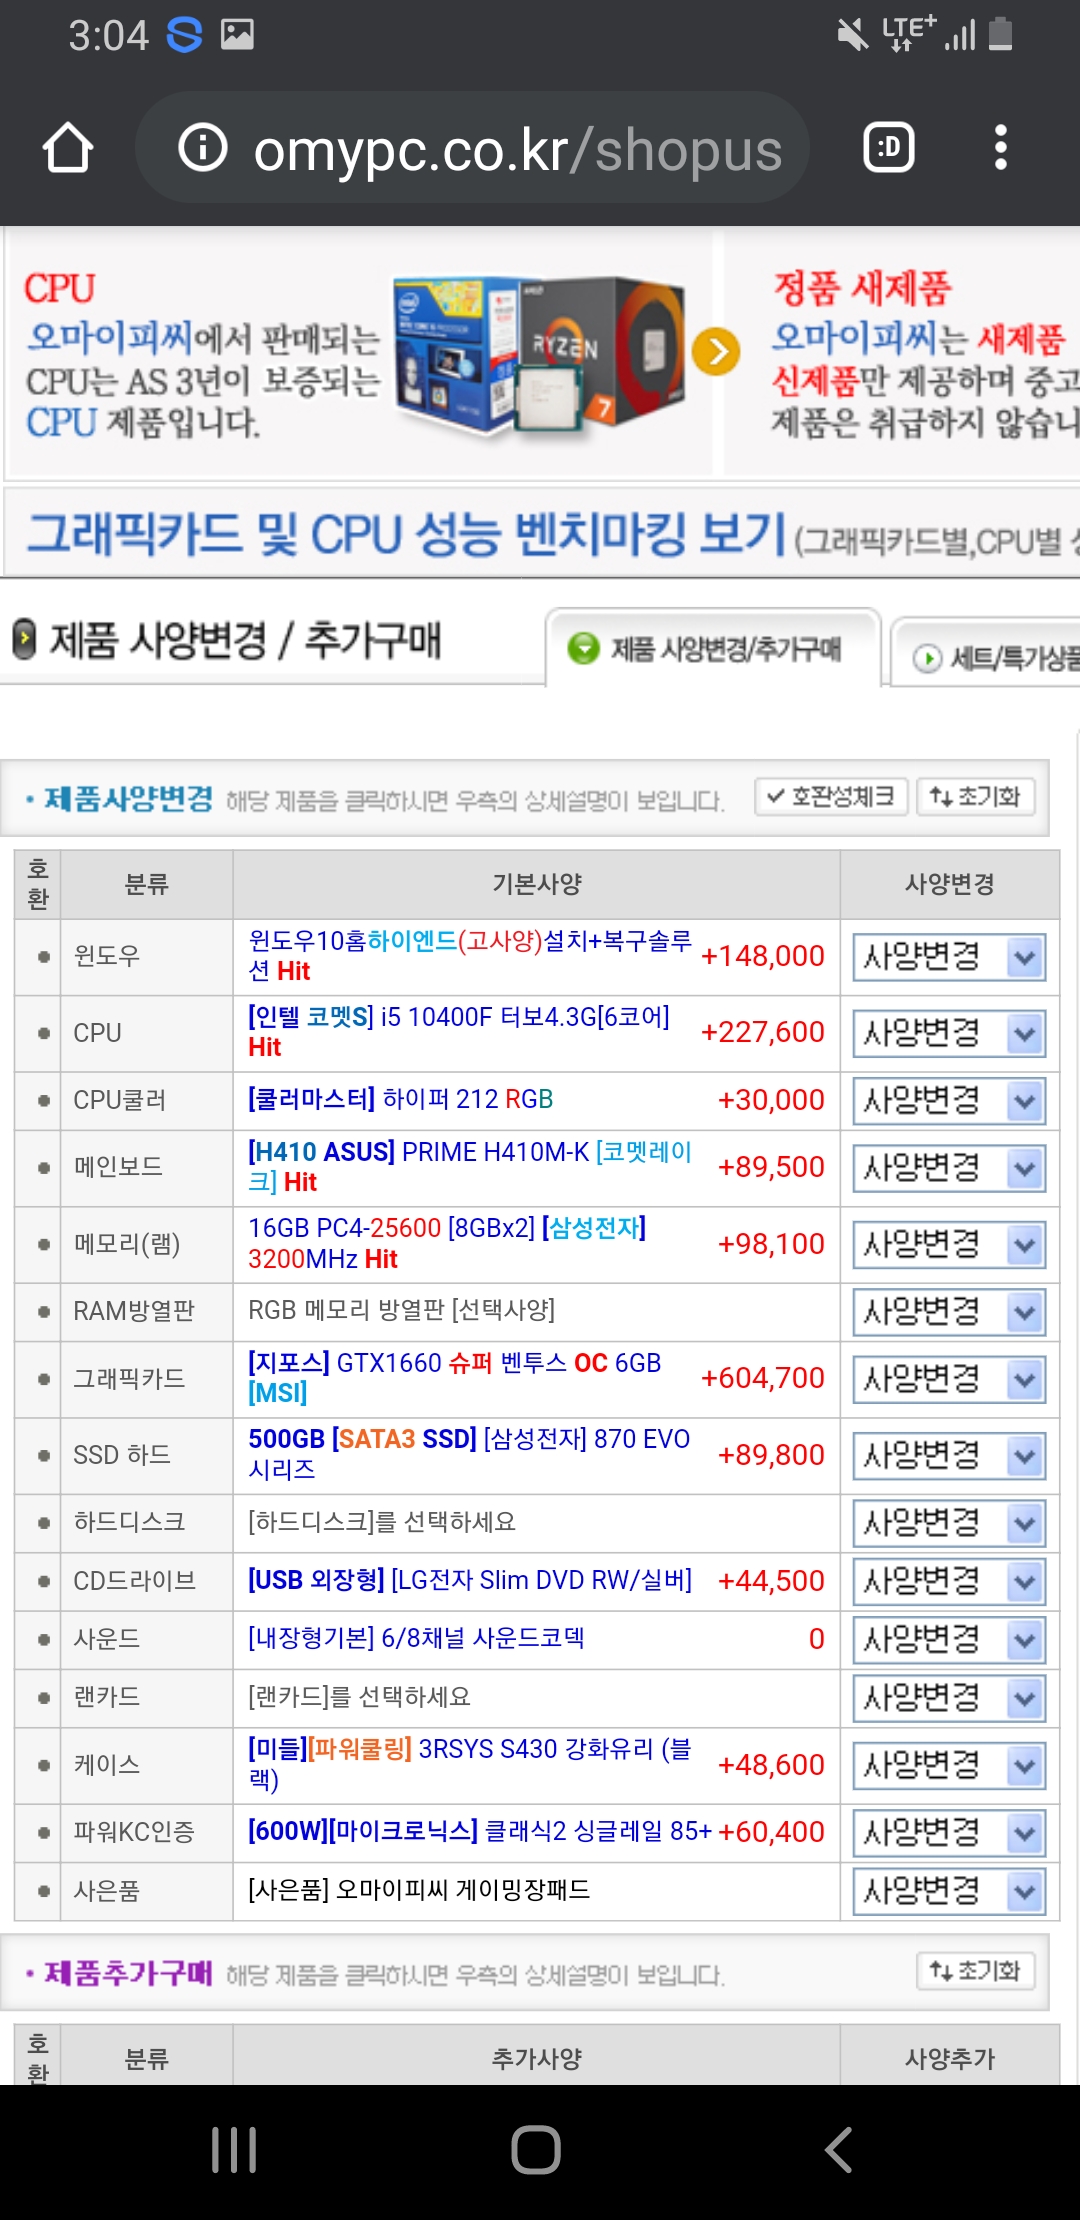
Task: Click the 윈도우10홈하이엔드 설치+복구솔루션 product link
Action: [469, 956]
